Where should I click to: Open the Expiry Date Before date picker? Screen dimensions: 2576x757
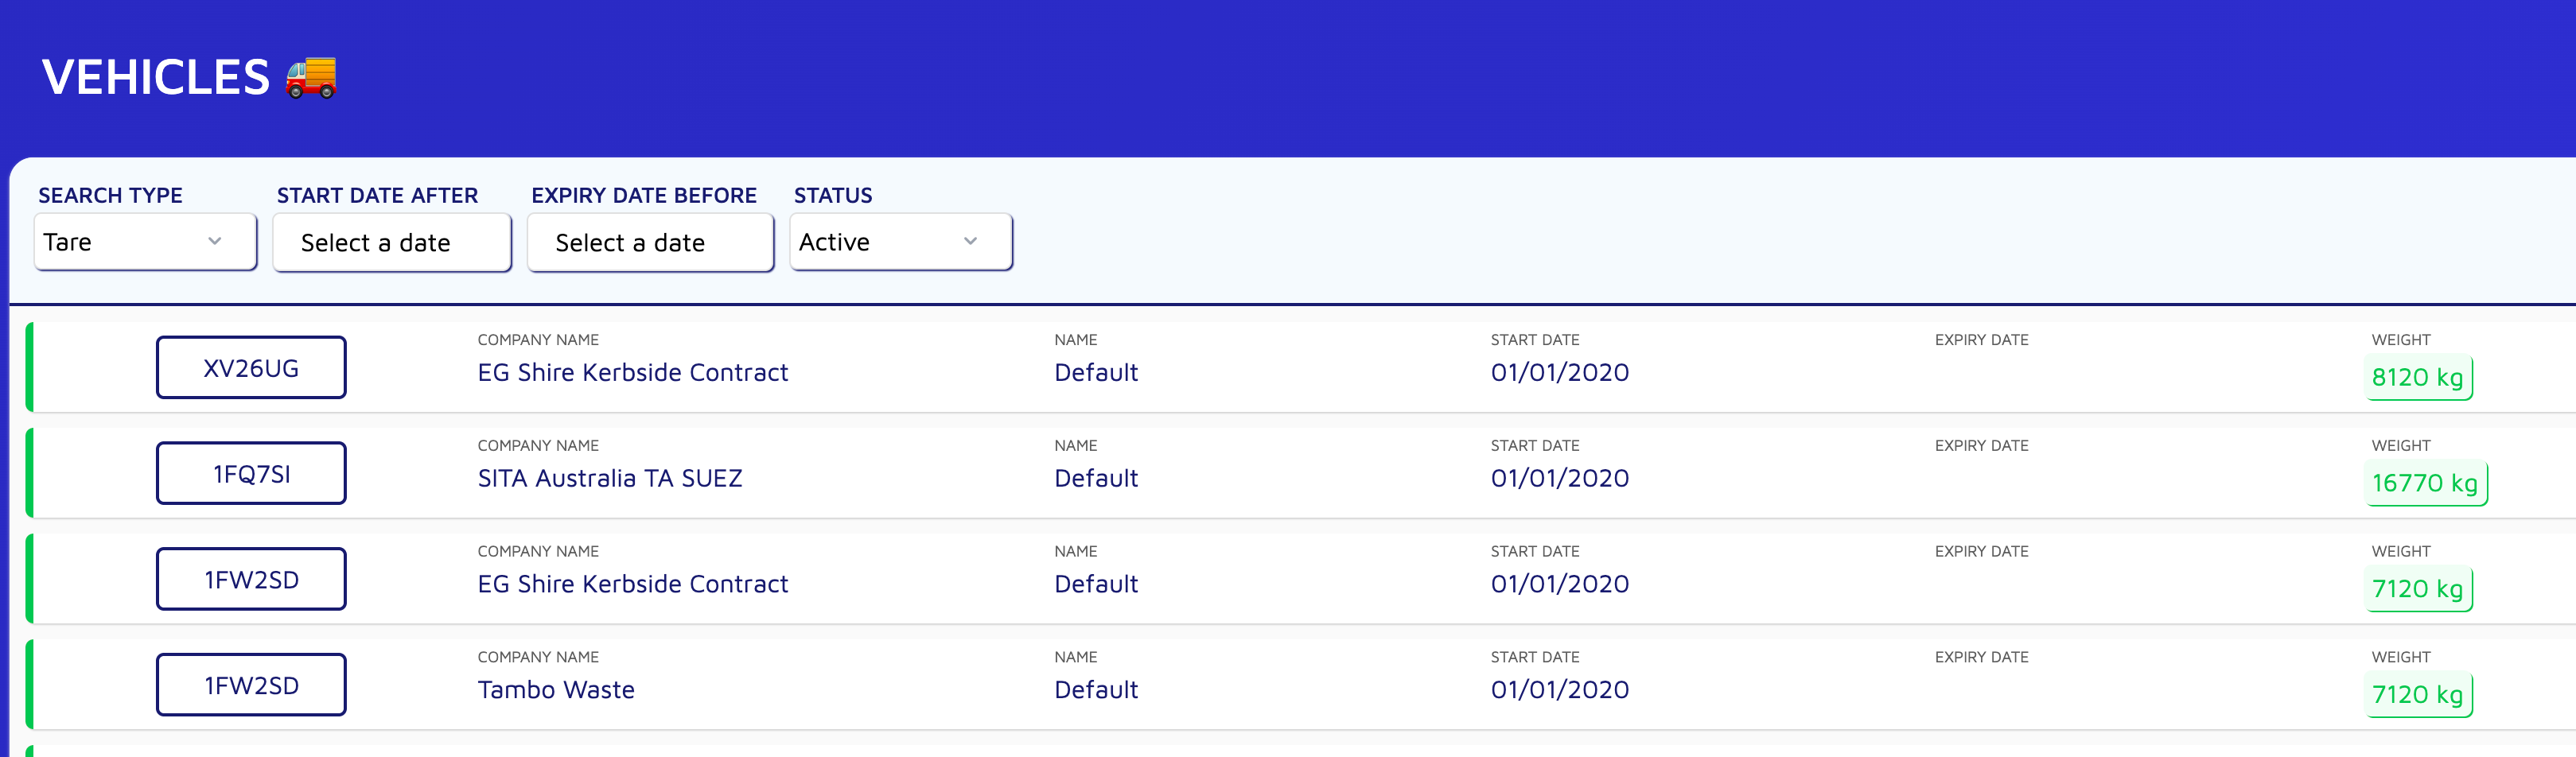[650, 243]
